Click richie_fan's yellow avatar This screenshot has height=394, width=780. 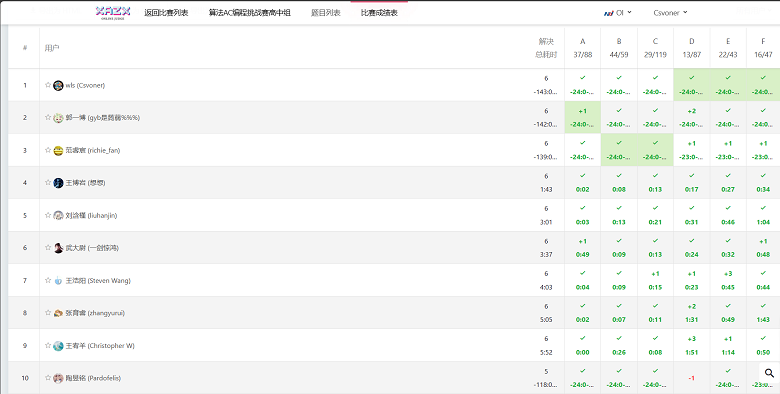pos(58,150)
